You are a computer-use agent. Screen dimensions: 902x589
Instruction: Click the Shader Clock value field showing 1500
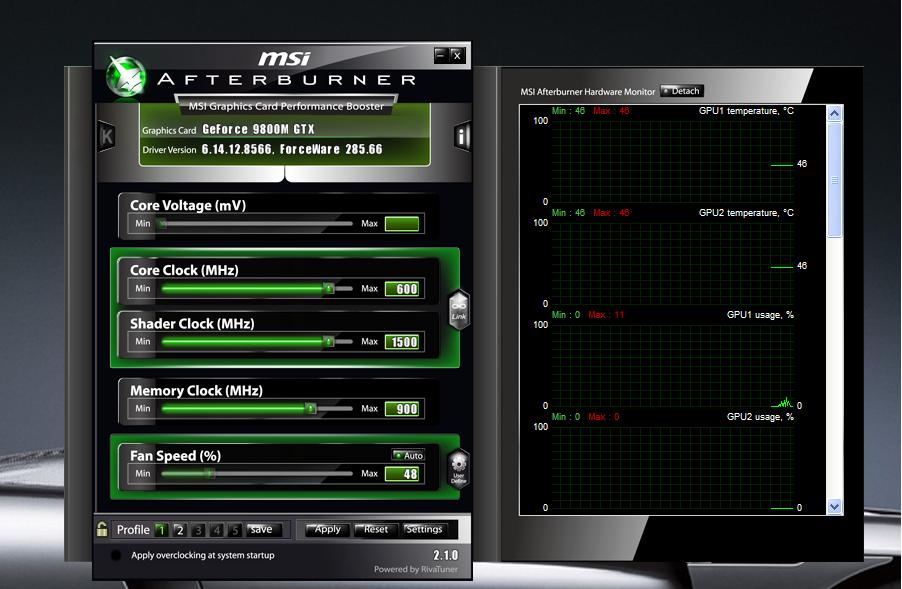[x=402, y=342]
